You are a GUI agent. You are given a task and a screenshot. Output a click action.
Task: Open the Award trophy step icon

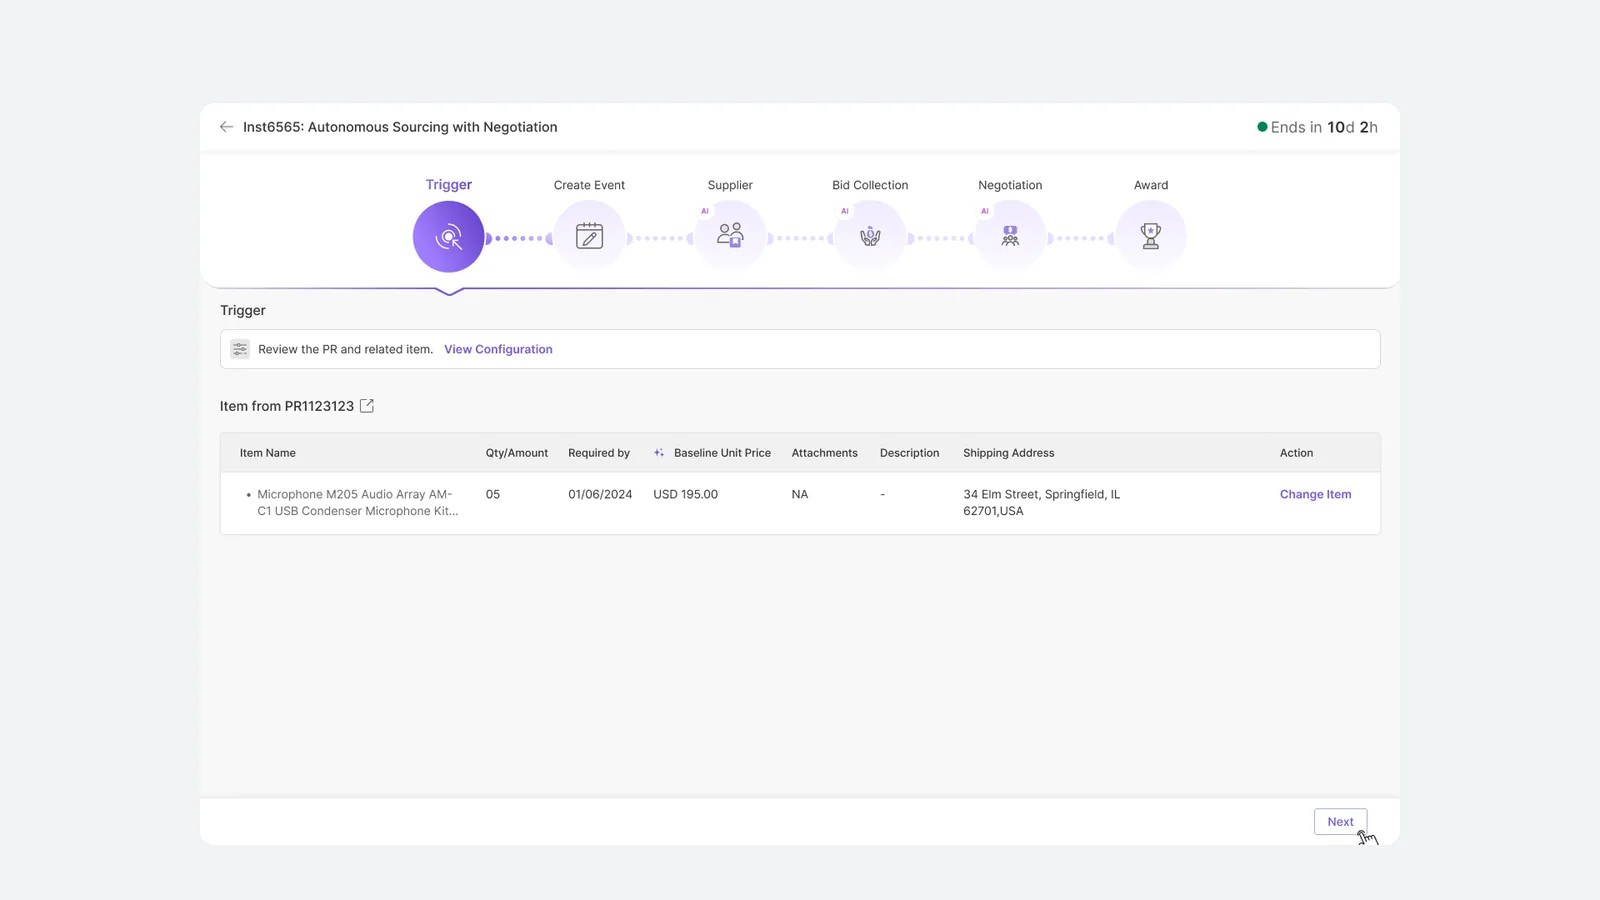coord(1151,237)
